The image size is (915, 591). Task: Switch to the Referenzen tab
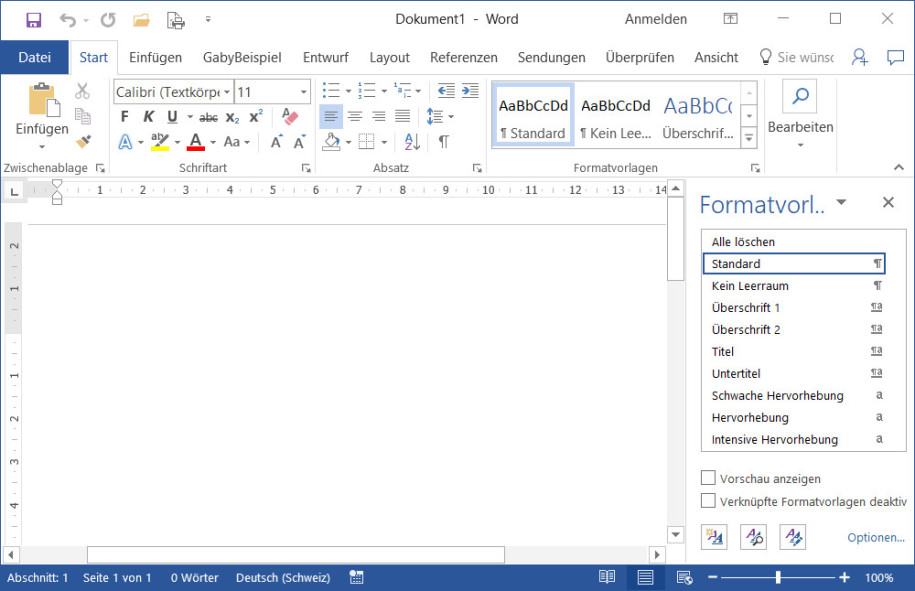click(x=464, y=57)
